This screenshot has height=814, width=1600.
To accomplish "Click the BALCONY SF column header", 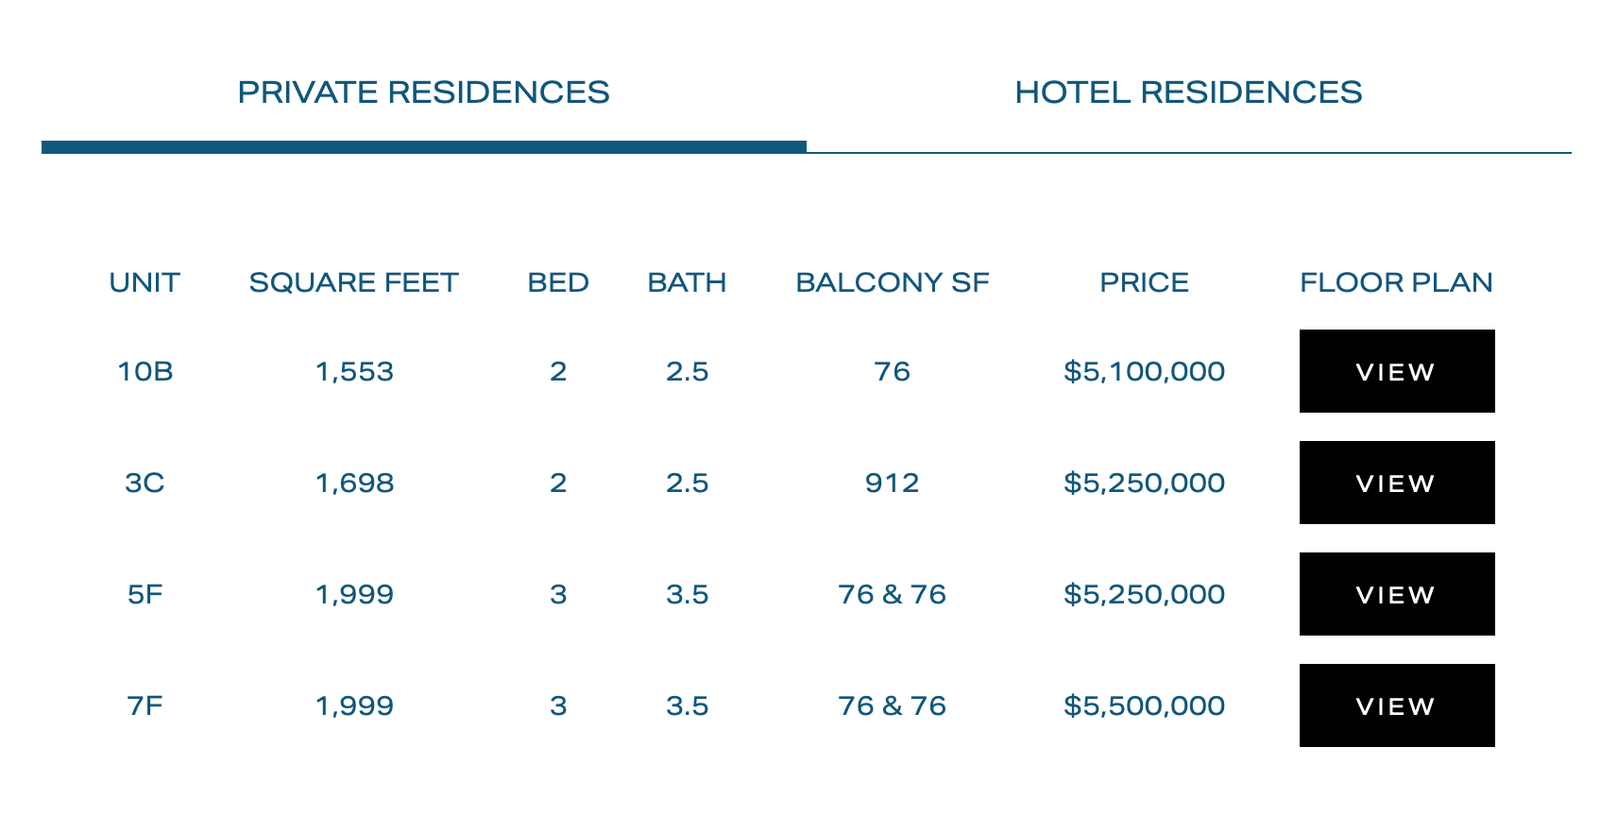I will click(x=892, y=283).
